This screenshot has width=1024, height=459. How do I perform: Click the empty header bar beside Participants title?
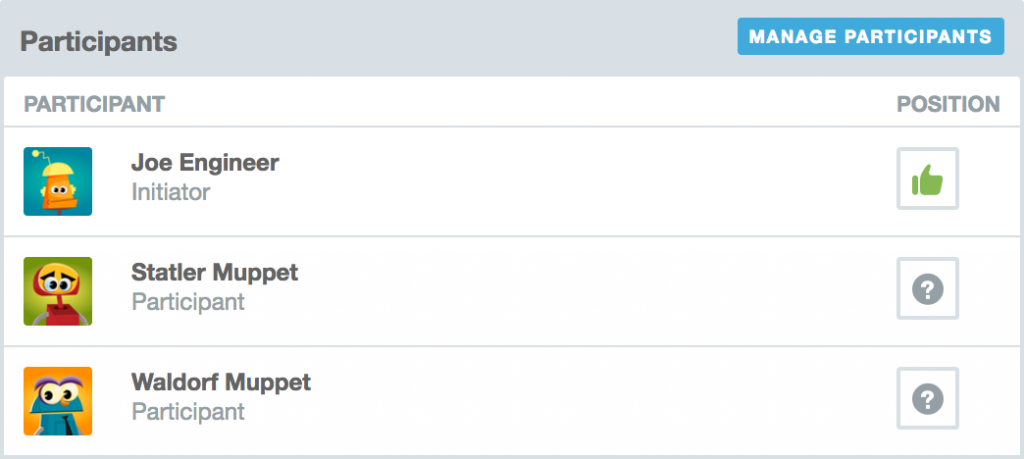[x=450, y=40]
